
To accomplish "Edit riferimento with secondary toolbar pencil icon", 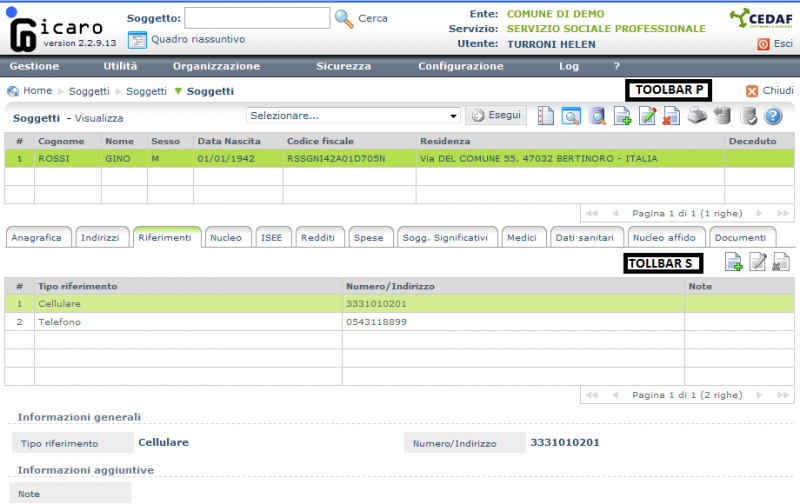I will click(x=758, y=262).
